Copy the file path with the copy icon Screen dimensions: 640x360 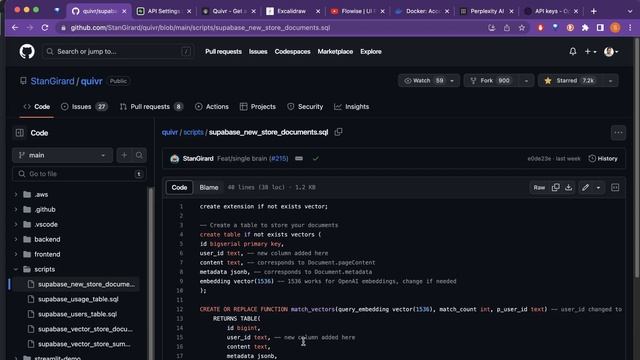pos(338,132)
